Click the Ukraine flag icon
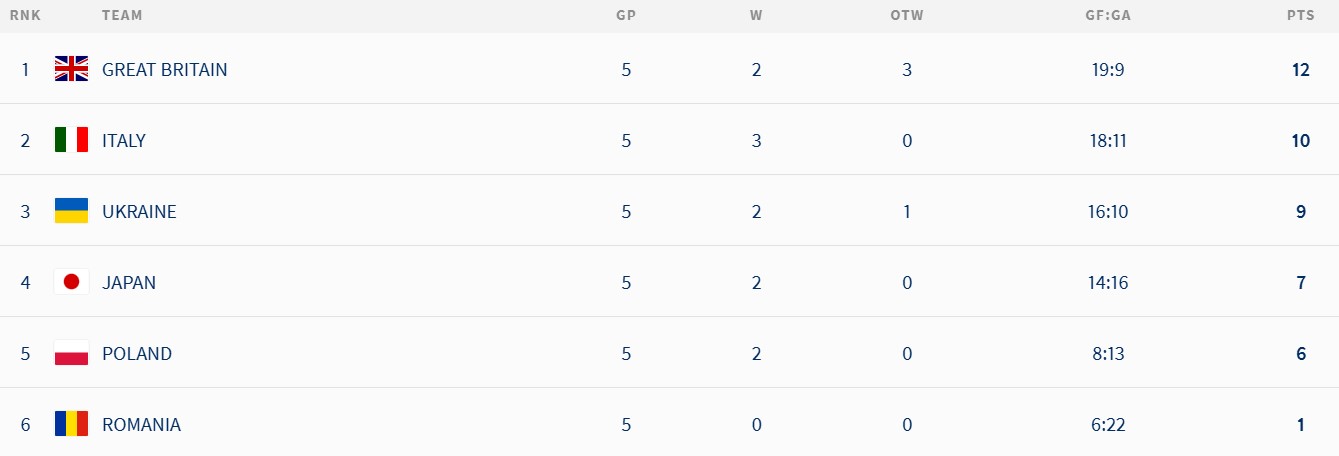Viewport: 1339px width, 456px height. point(71,211)
